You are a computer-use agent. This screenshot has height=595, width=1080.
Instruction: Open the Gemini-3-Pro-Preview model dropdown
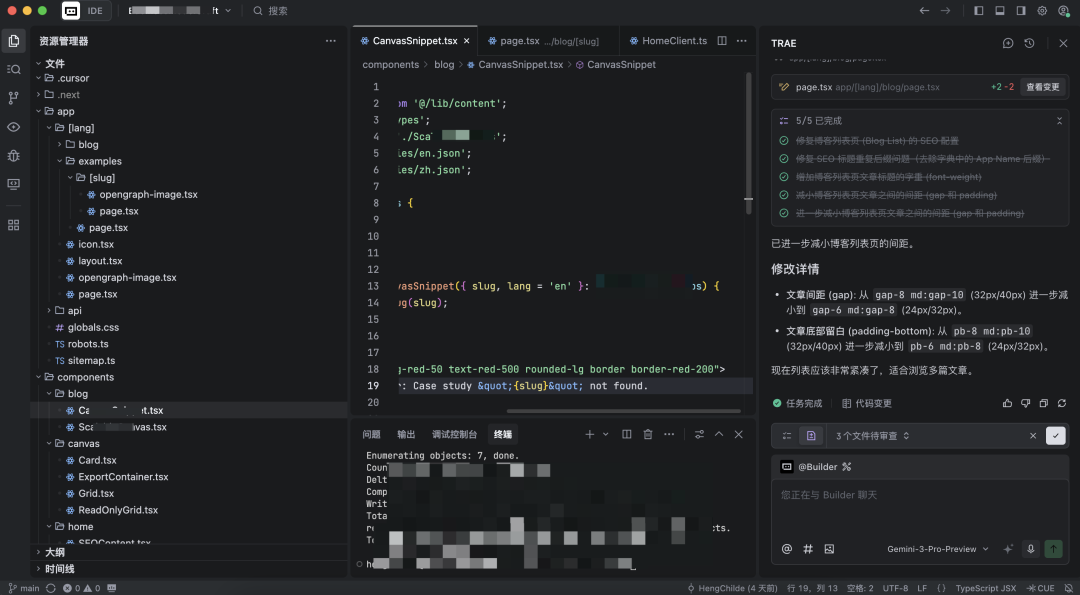[937, 549]
